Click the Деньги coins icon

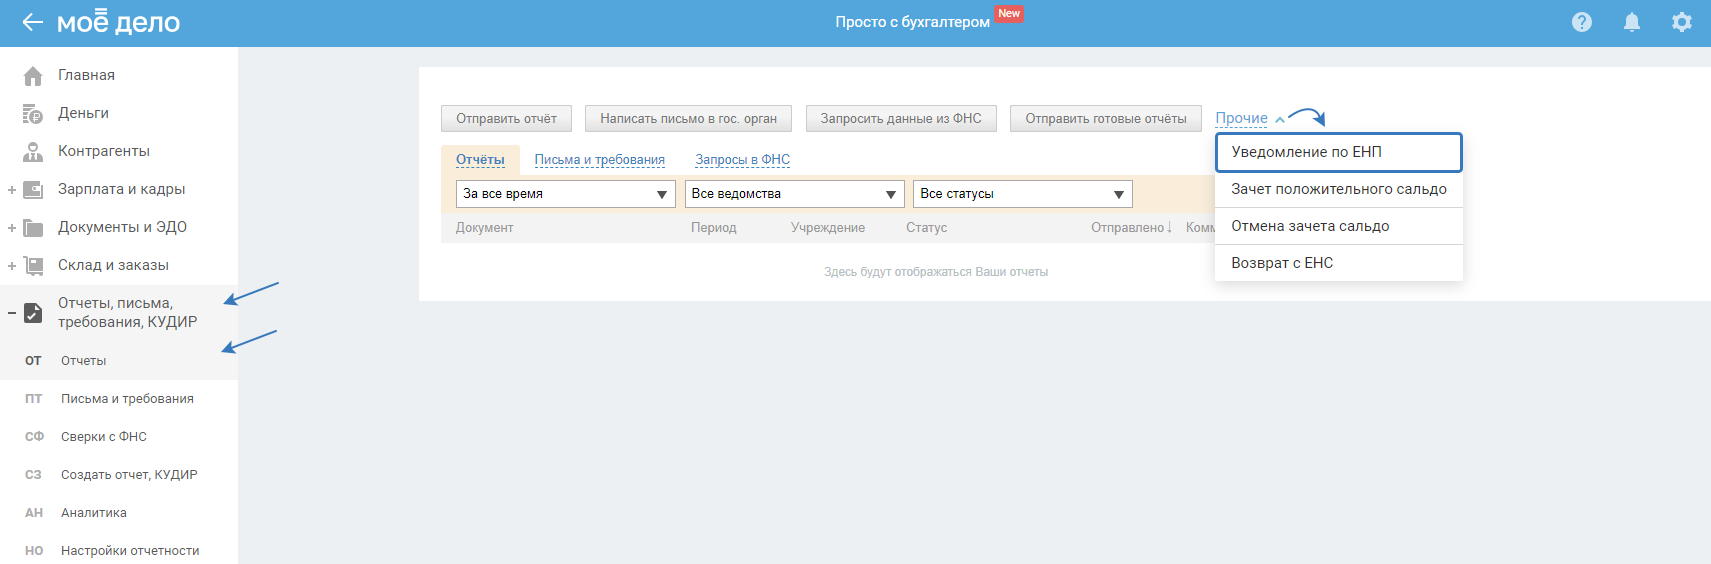(33, 114)
